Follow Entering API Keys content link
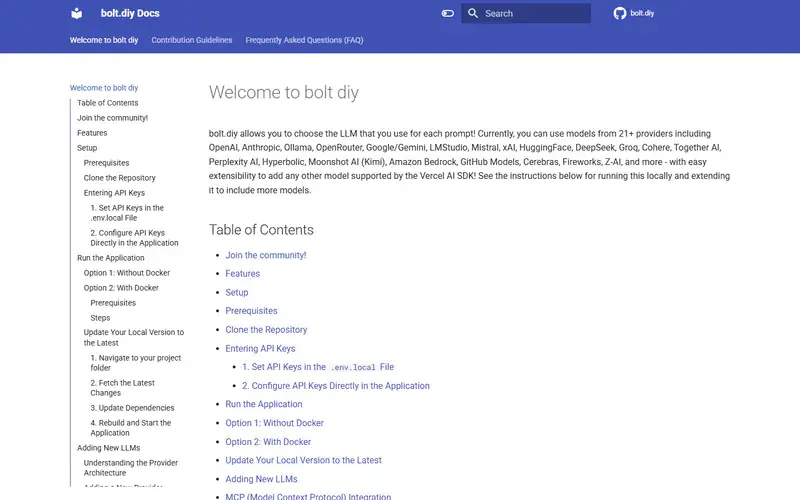This screenshot has height=500, width=800. click(260, 348)
